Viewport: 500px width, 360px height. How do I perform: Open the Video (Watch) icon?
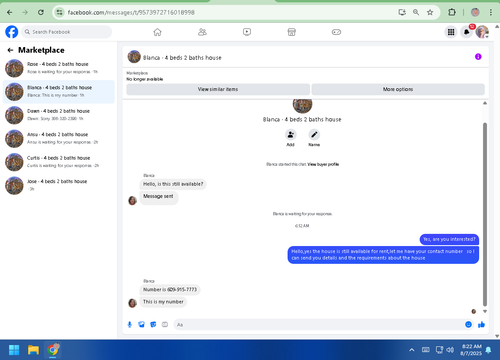click(x=247, y=32)
